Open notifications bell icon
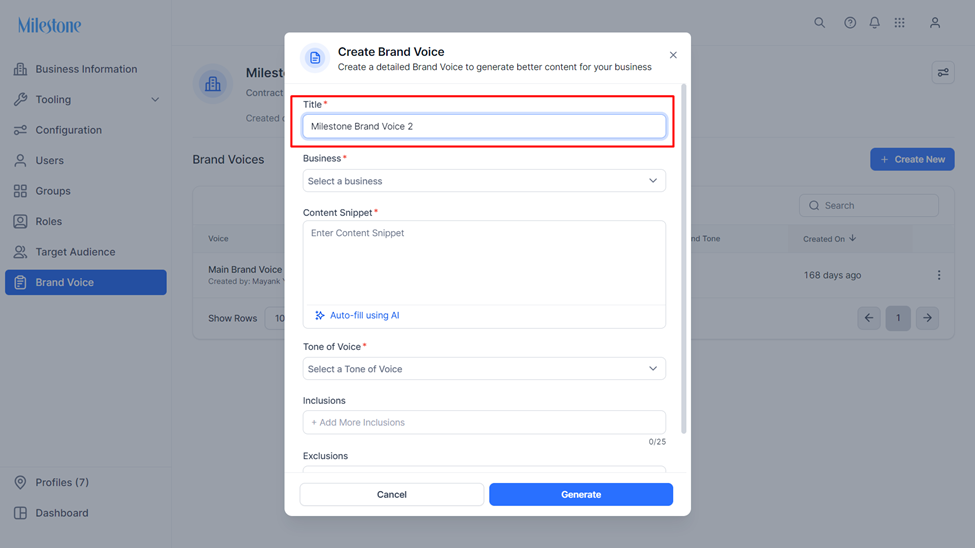The height and width of the screenshot is (548, 975). [874, 23]
